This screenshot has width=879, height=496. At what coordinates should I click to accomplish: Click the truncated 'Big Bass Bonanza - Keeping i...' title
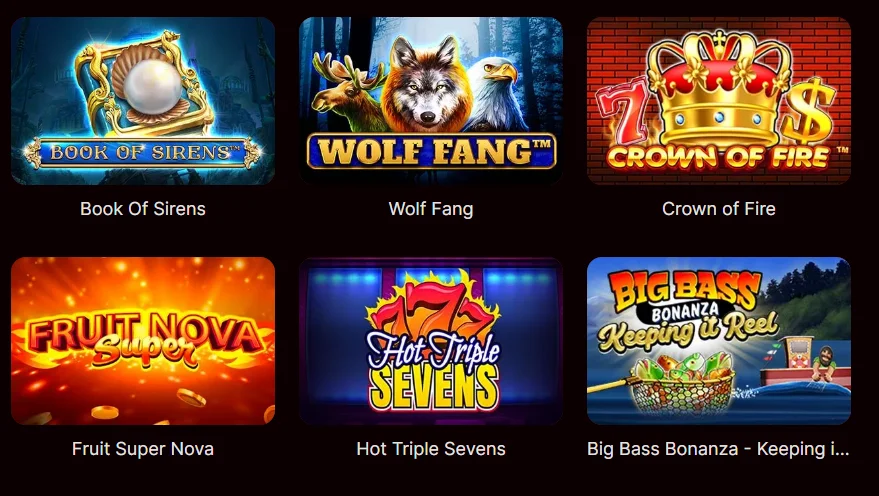tap(718, 449)
